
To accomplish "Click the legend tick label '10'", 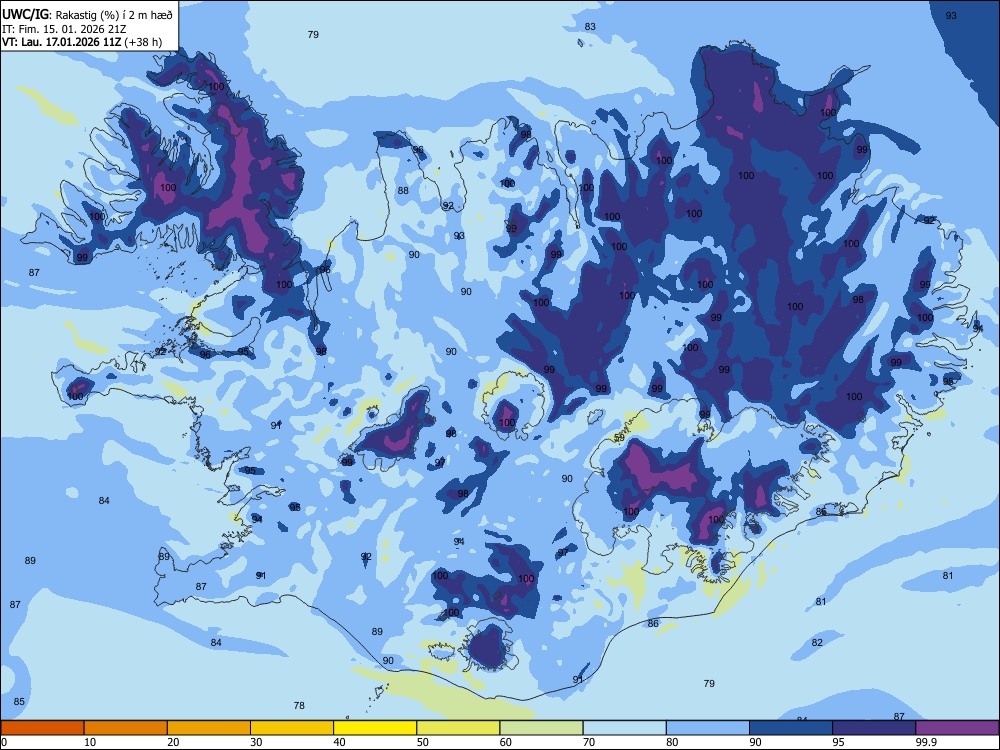I will point(90,742).
